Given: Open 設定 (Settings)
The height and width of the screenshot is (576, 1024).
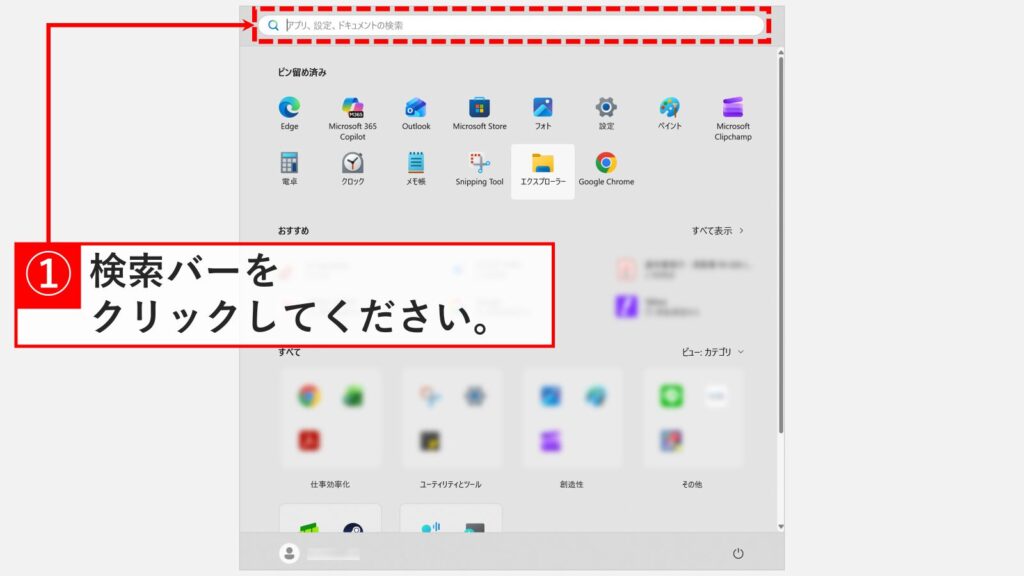Looking at the screenshot, I should [x=605, y=108].
